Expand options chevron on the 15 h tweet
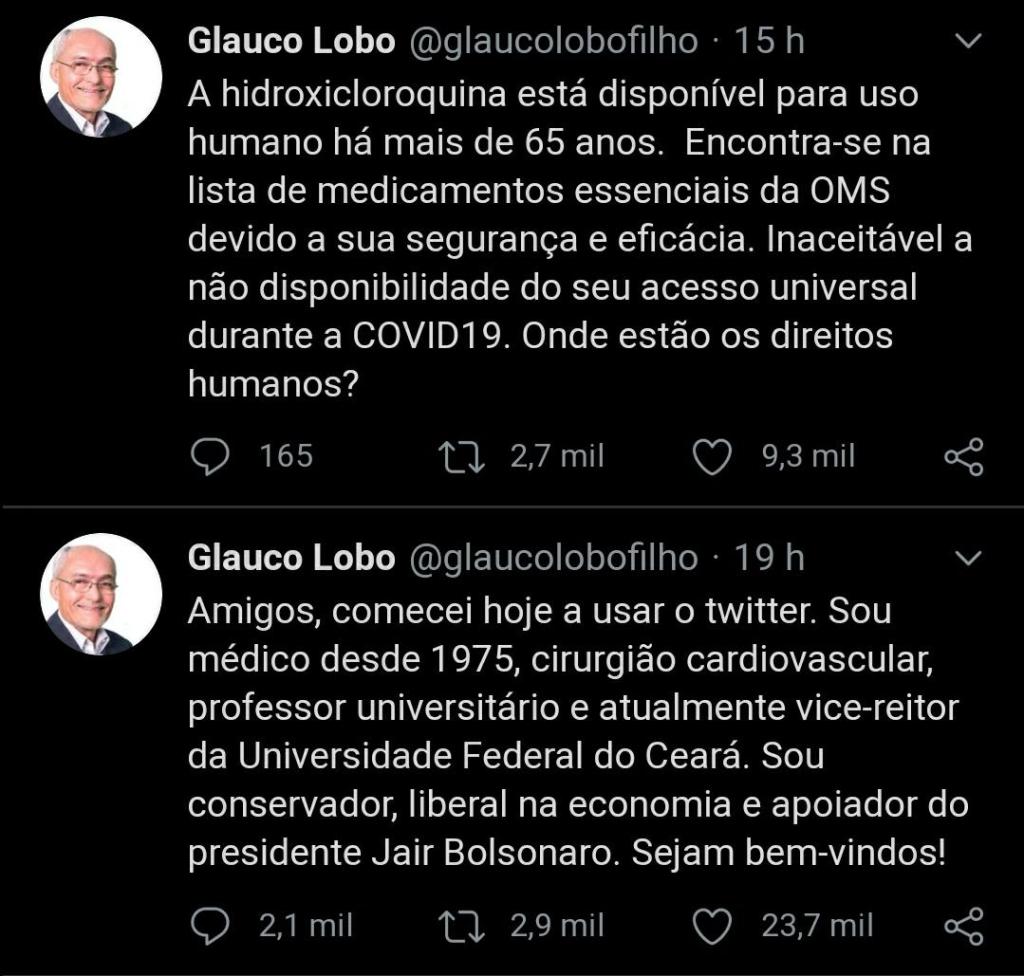The height and width of the screenshot is (976, 1024). coord(968,42)
